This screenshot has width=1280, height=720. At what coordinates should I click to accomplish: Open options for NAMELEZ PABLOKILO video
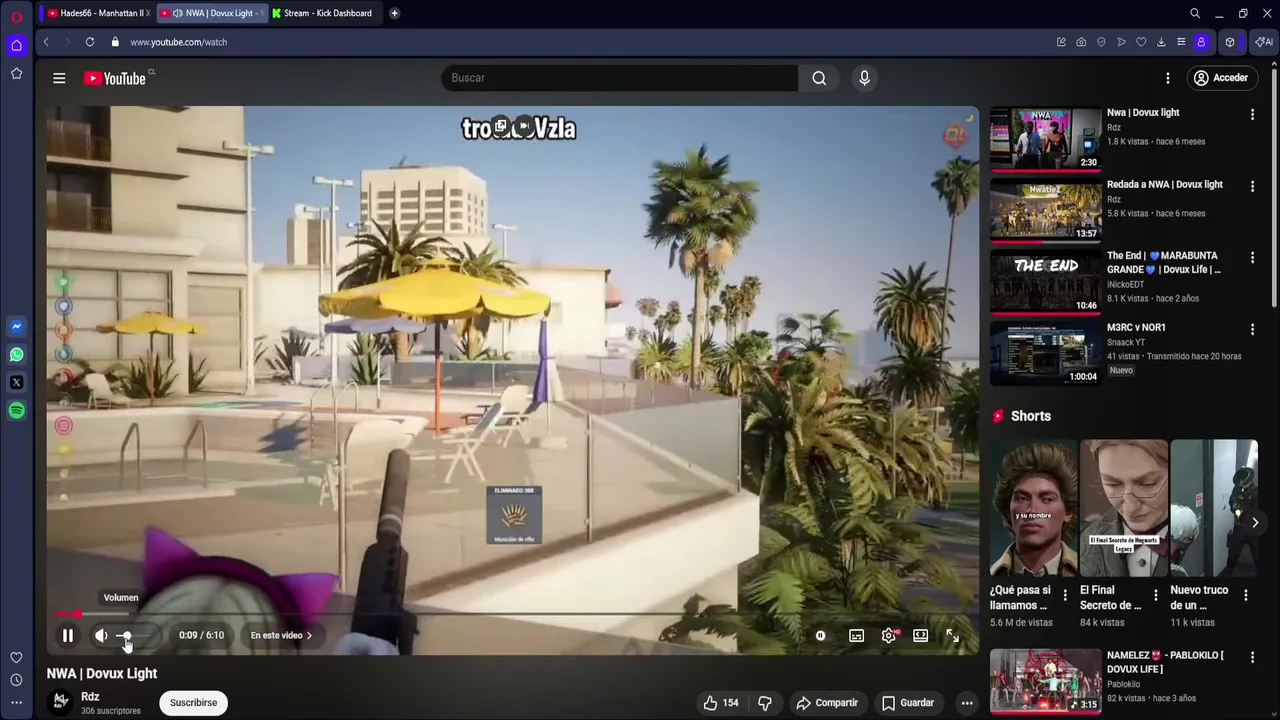[1252, 658]
